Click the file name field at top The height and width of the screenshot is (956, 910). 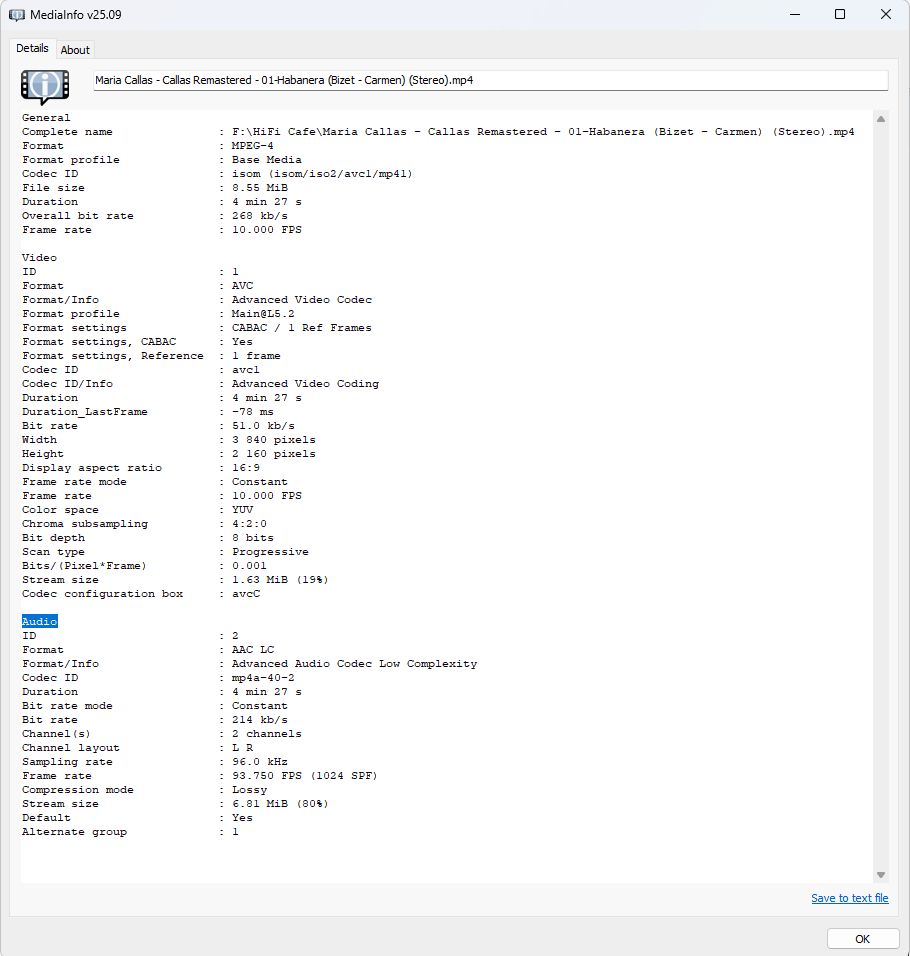click(490, 80)
